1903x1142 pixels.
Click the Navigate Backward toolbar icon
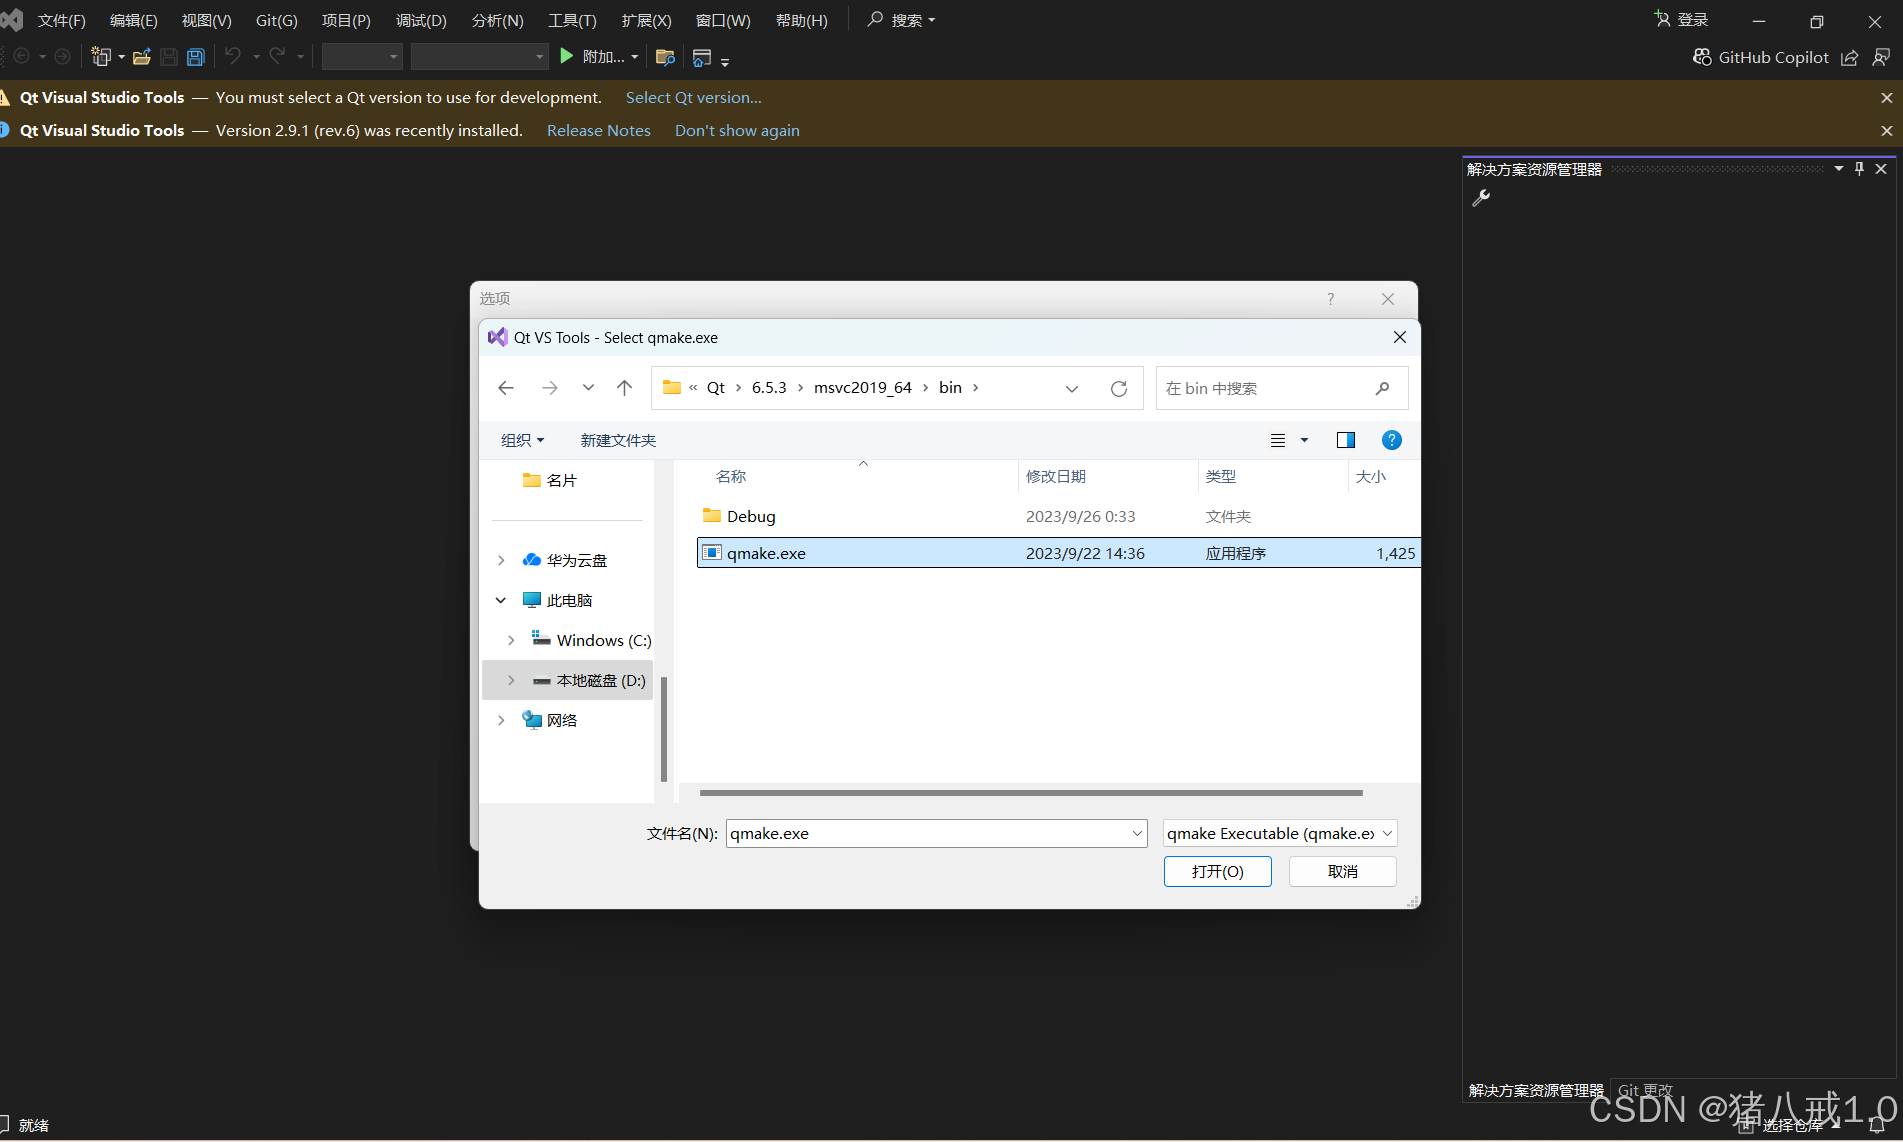[x=22, y=57]
